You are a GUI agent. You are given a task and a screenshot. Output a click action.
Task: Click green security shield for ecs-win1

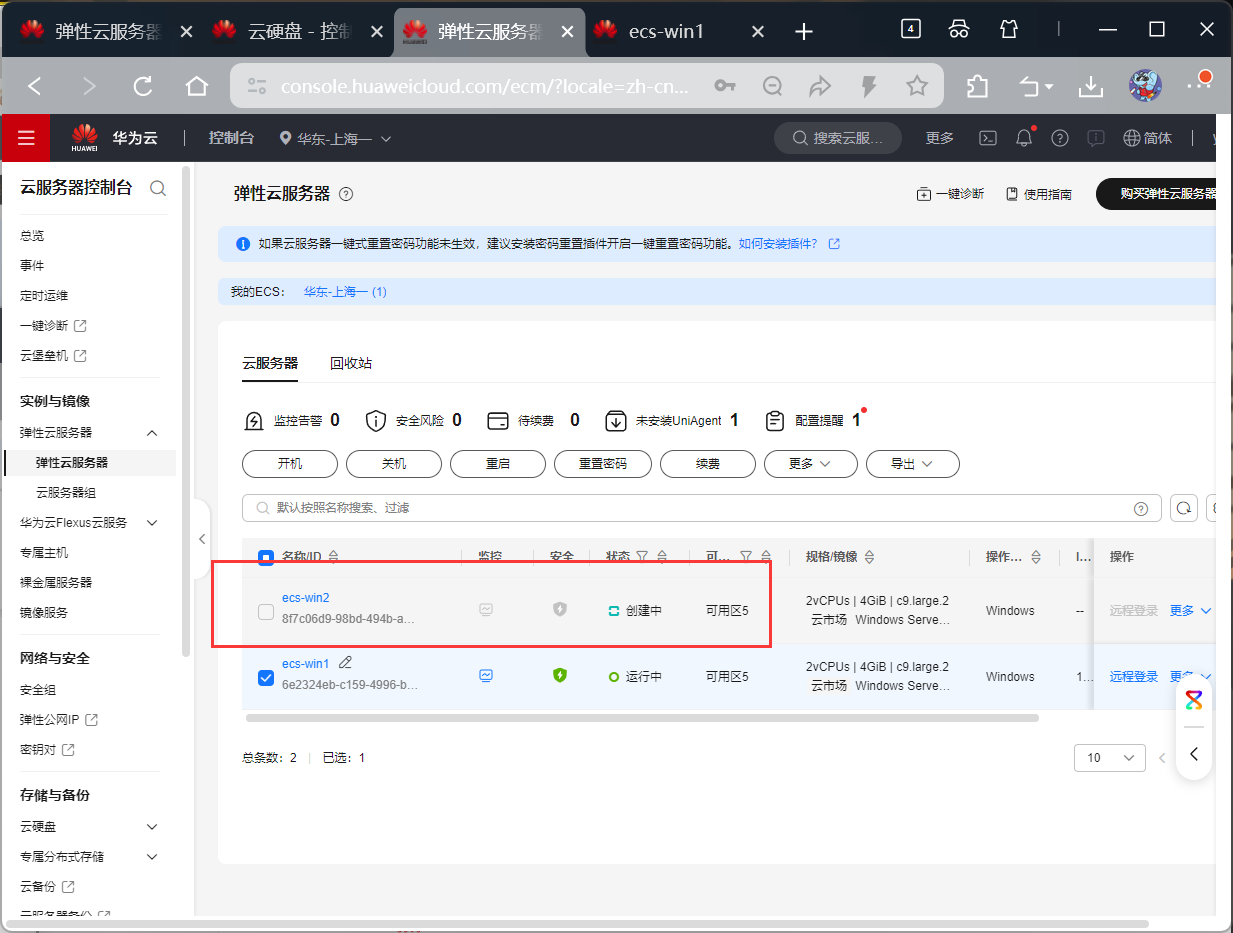click(560, 675)
